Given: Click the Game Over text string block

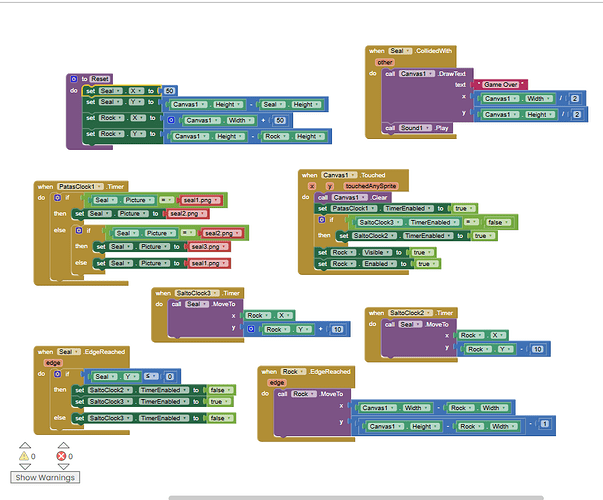Looking at the screenshot, I should coord(500,85).
